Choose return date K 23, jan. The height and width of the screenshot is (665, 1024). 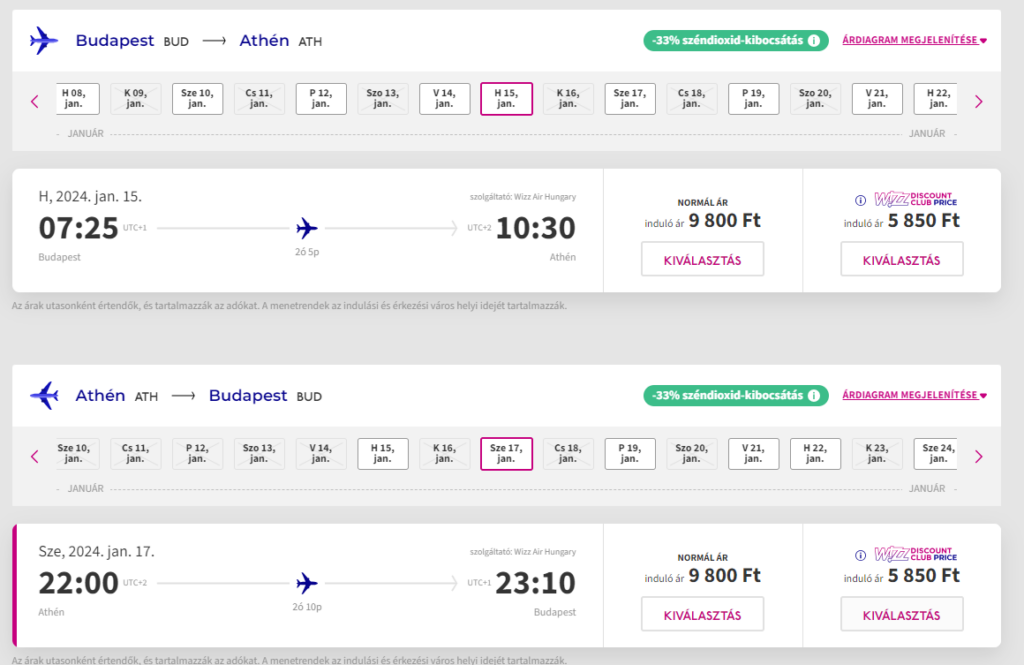pos(877,453)
